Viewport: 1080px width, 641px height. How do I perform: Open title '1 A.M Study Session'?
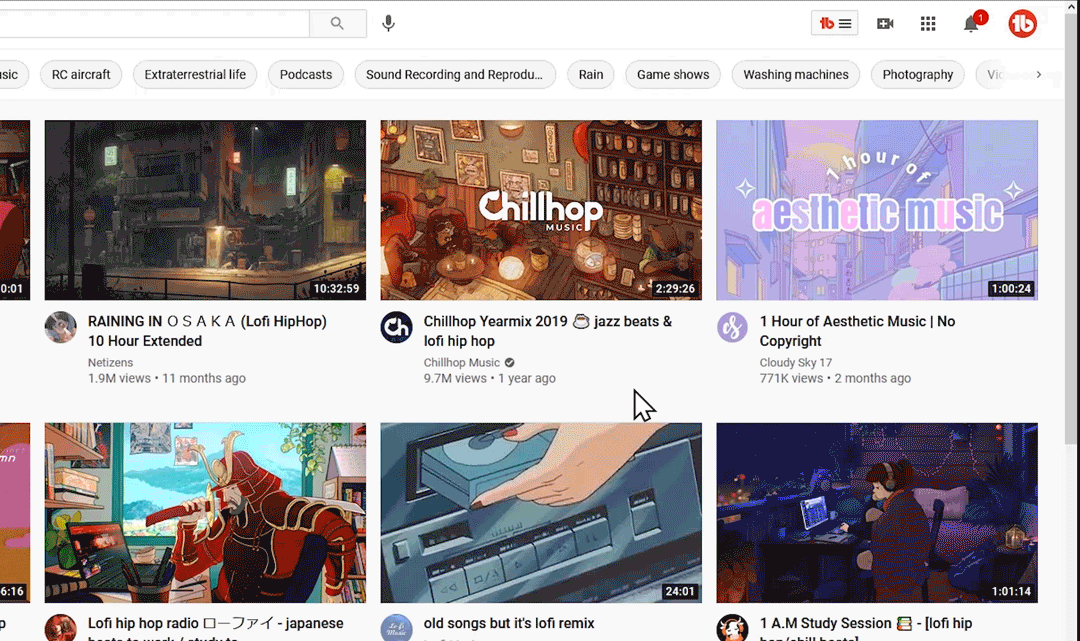coord(866,629)
